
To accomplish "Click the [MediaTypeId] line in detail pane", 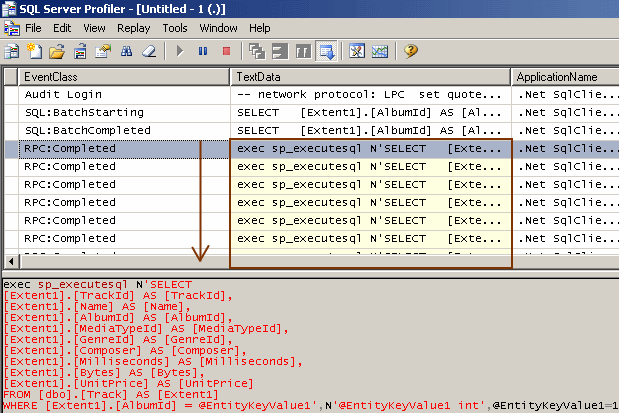I will pos(146,329).
